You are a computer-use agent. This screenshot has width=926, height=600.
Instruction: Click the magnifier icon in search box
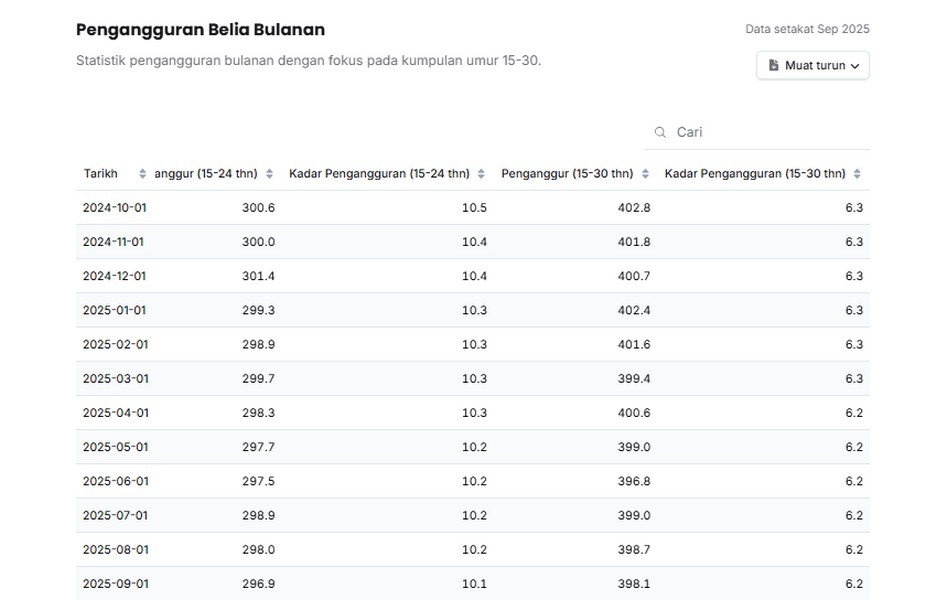point(660,132)
